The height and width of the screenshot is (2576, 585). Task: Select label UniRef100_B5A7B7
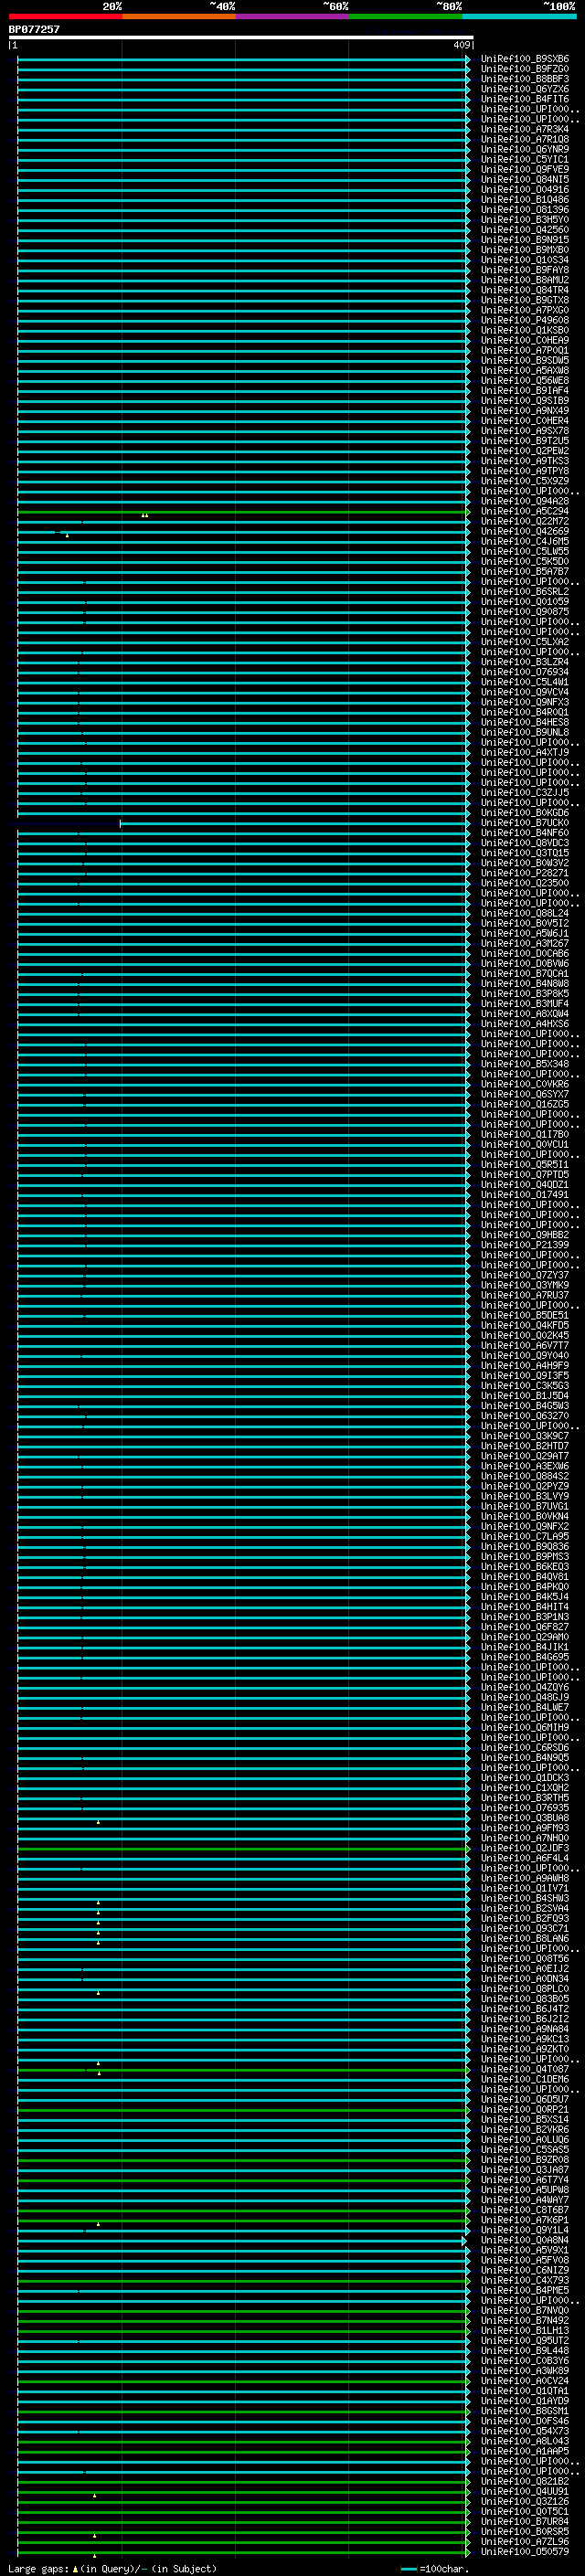click(x=524, y=571)
